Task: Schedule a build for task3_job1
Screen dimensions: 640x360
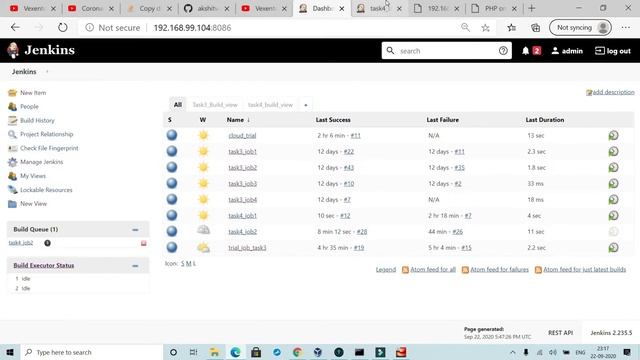Action: (x=613, y=151)
